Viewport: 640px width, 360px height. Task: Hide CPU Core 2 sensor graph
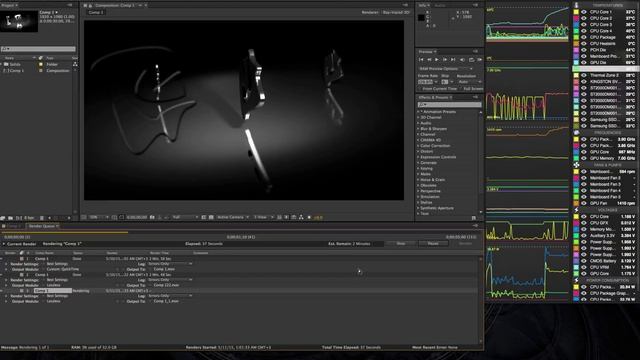tap(584, 18)
